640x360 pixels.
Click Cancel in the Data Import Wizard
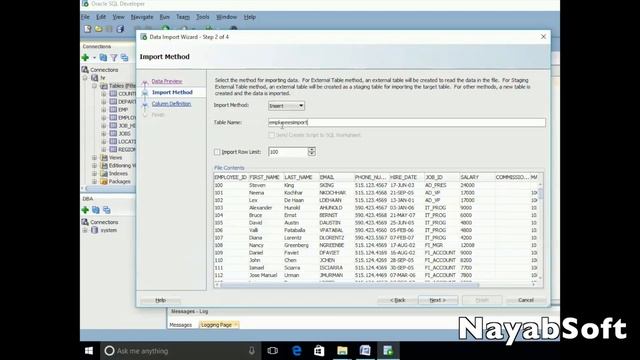(526, 300)
